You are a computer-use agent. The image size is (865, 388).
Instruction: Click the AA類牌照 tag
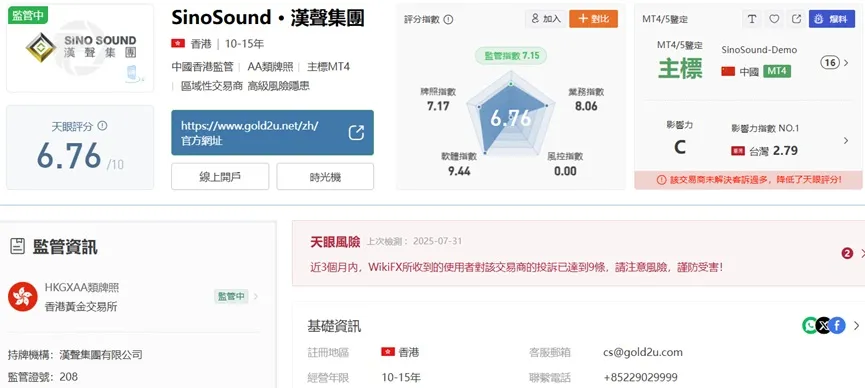tap(270, 67)
